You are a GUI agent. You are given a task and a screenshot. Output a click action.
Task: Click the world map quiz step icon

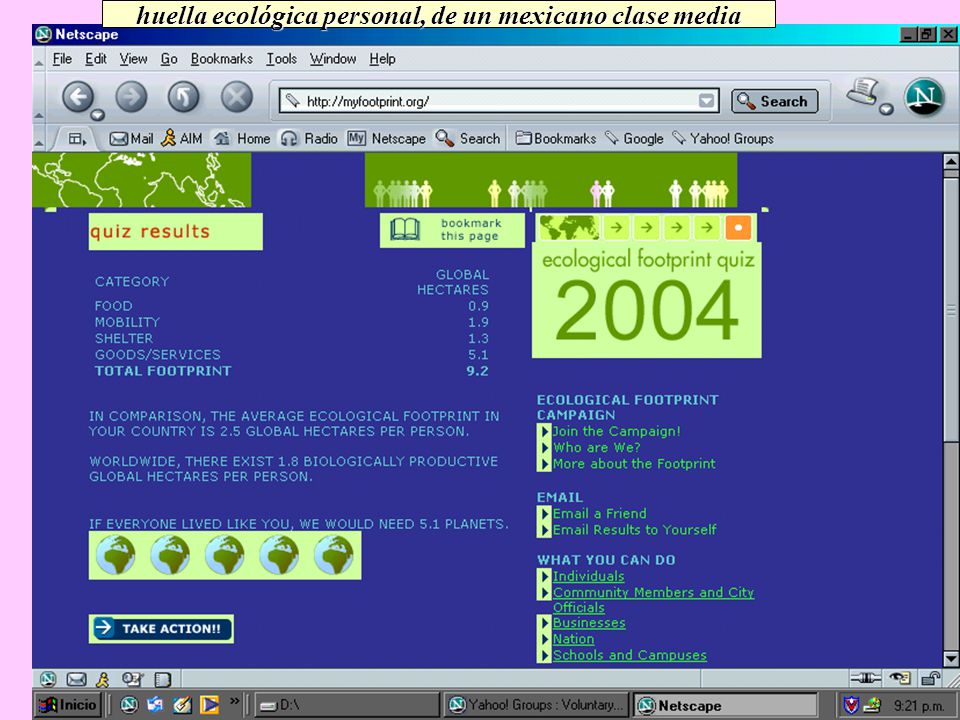point(569,228)
